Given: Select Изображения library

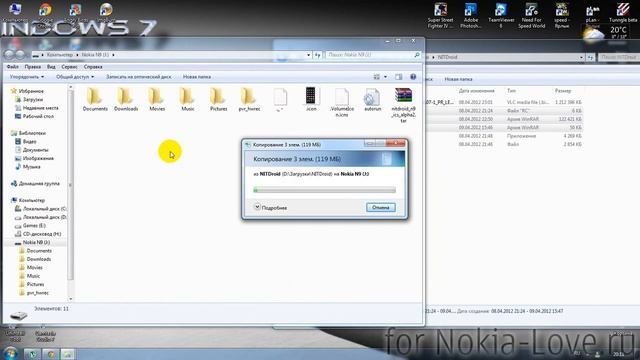Looking at the screenshot, I should [x=38, y=158].
